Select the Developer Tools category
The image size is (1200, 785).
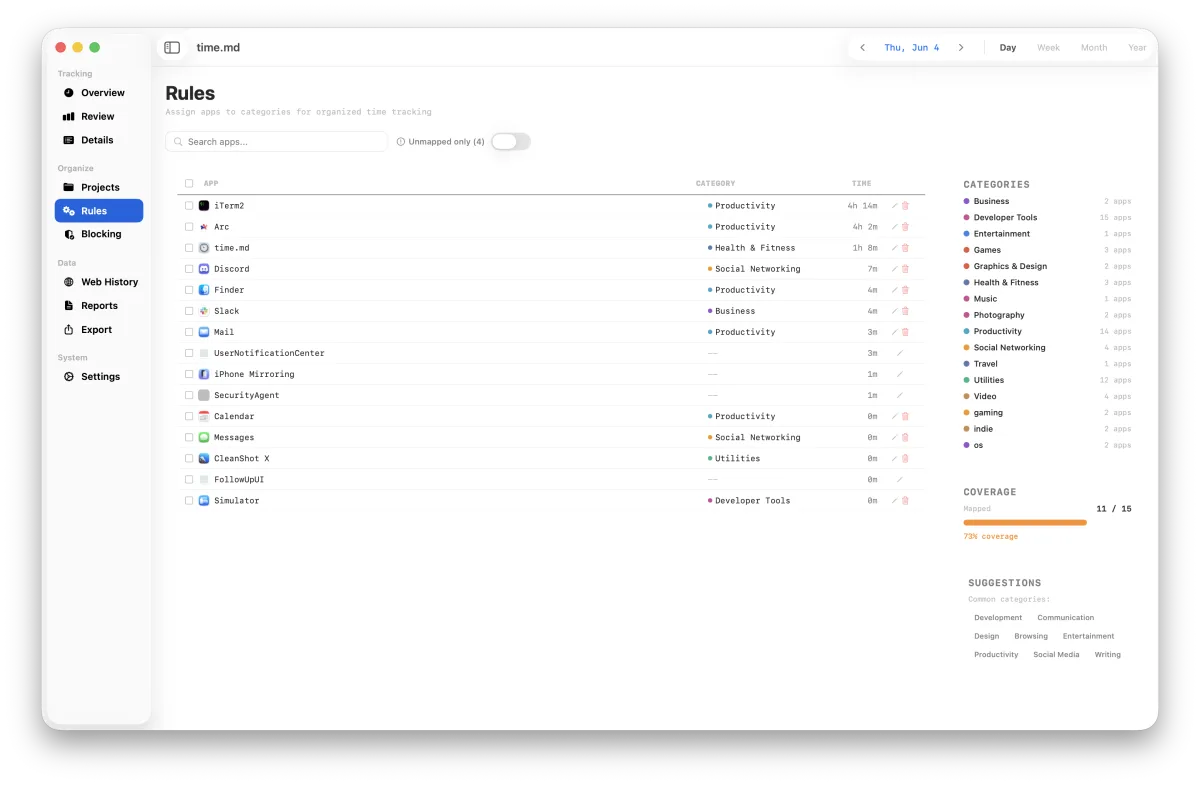tap(1047, 217)
